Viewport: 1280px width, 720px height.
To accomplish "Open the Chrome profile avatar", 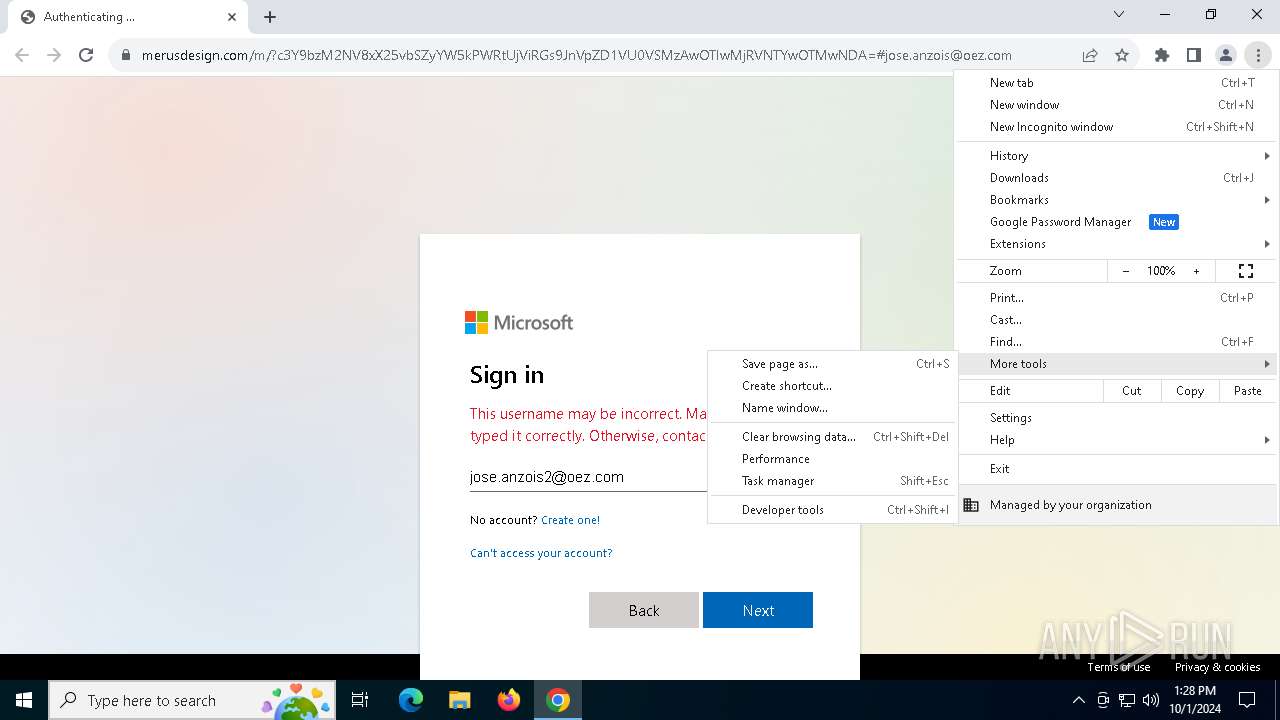I will [x=1226, y=55].
